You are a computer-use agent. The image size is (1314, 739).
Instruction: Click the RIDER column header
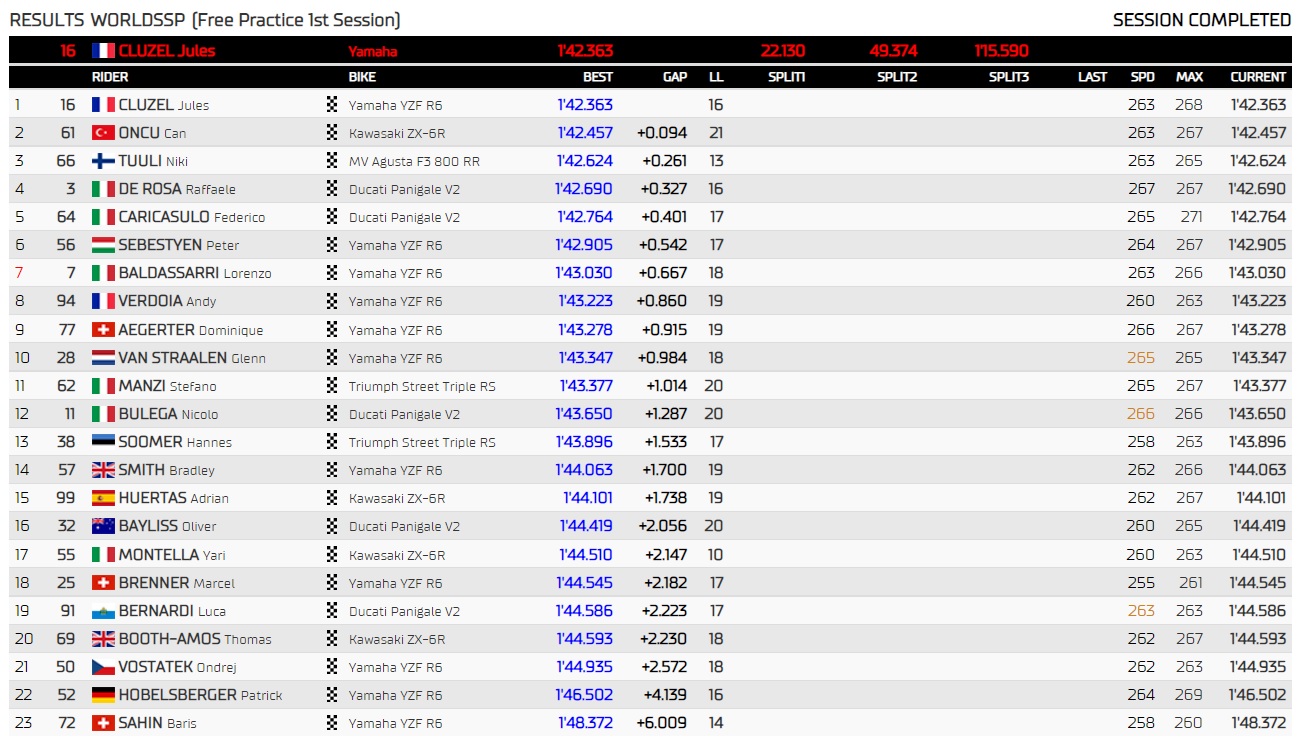coord(110,77)
